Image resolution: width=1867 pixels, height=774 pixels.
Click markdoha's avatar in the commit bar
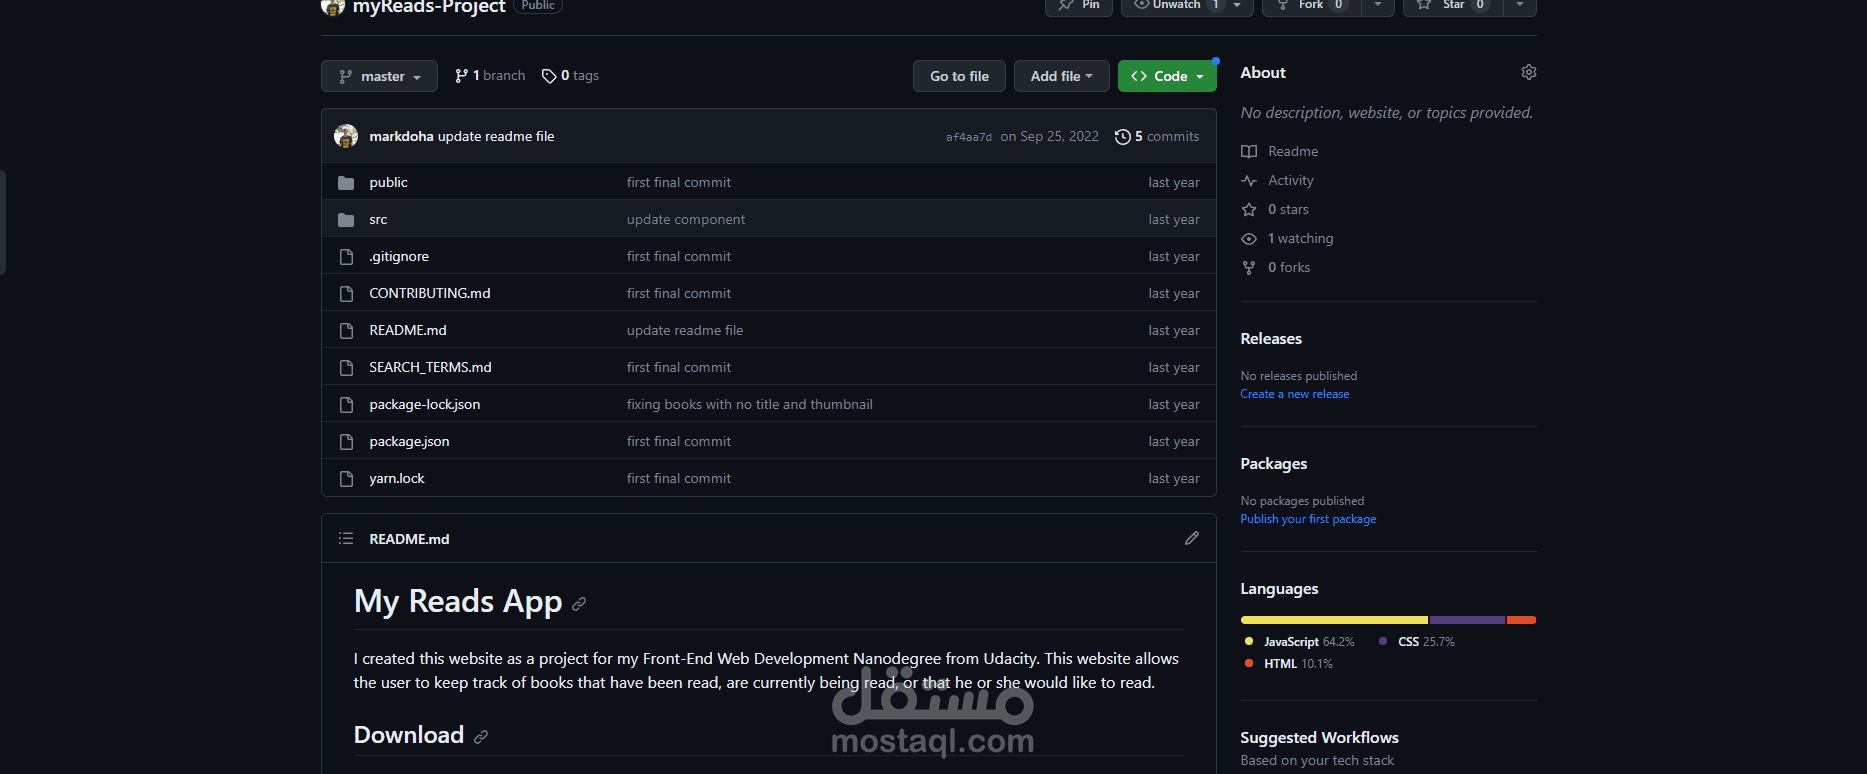pos(346,136)
